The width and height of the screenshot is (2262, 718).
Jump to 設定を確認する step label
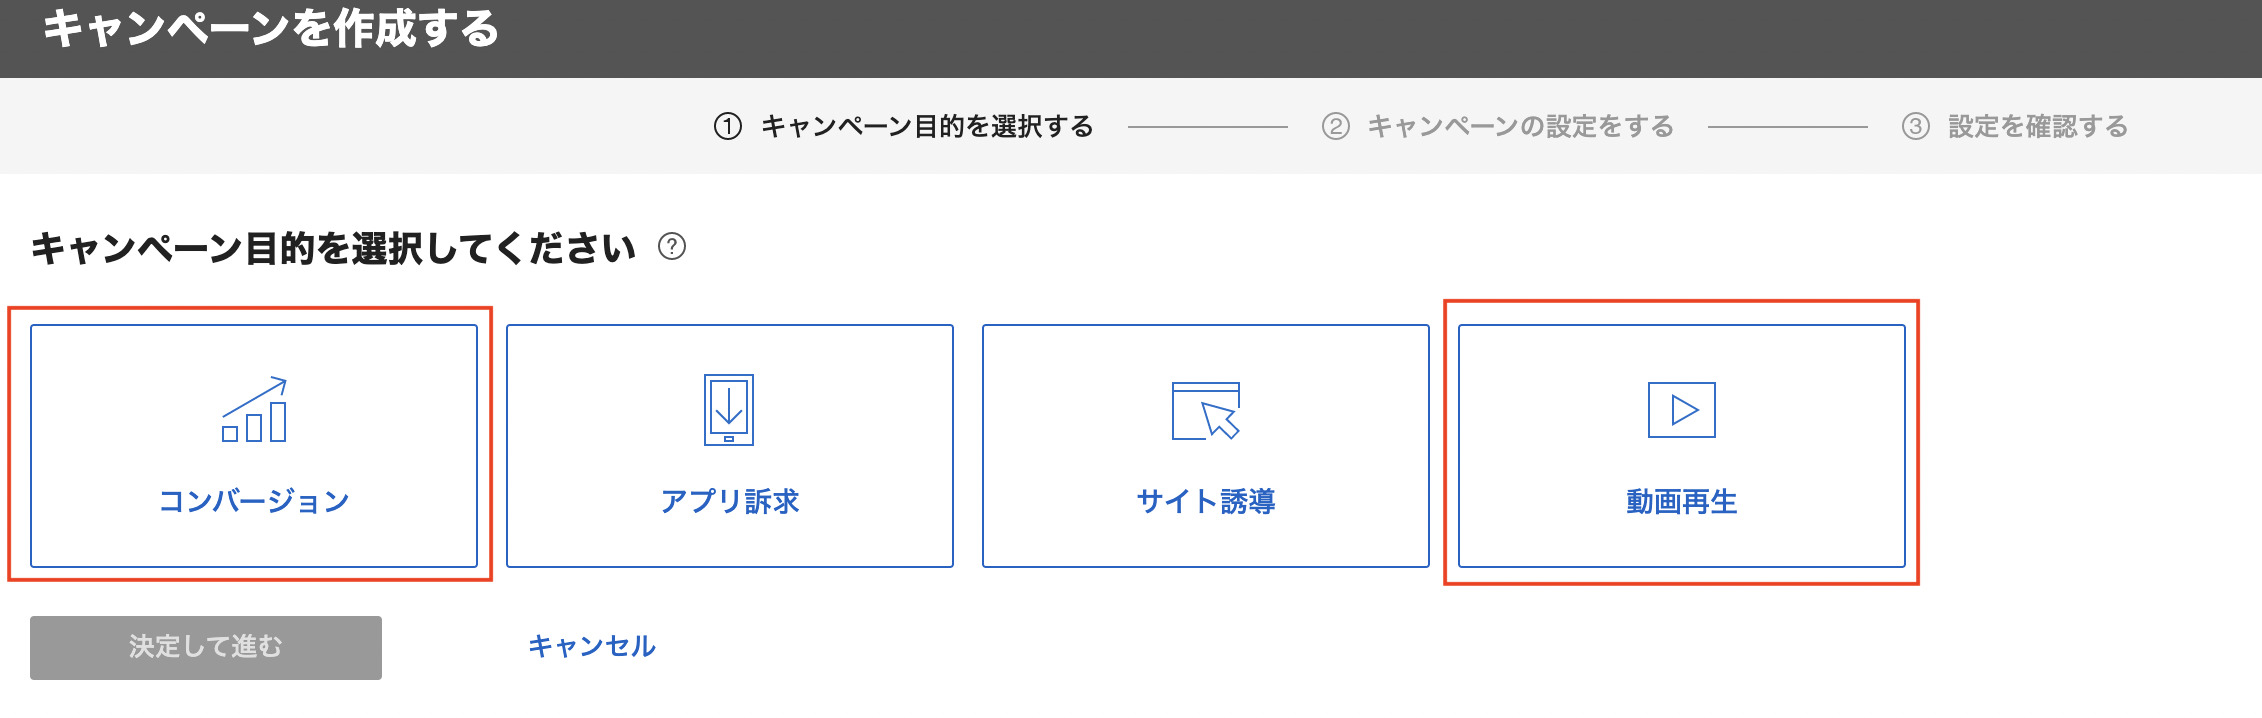2037,127
